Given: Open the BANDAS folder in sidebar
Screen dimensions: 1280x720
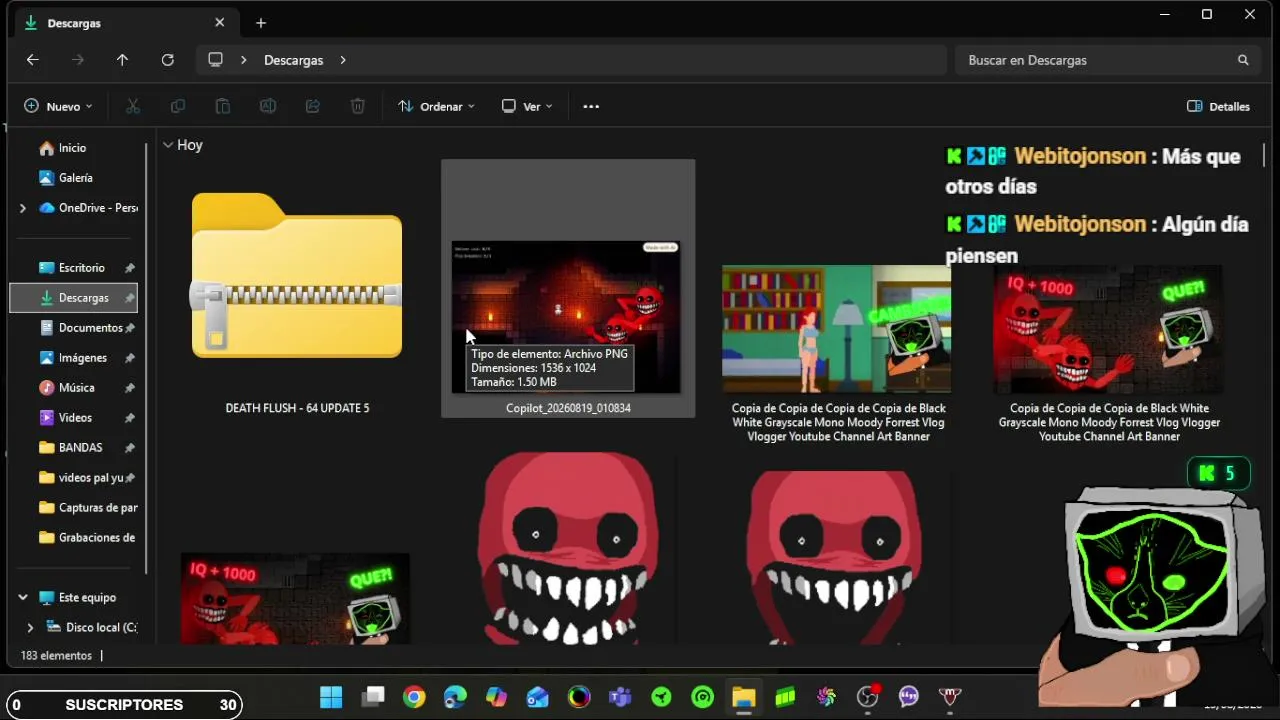Looking at the screenshot, I should [x=73, y=448].
